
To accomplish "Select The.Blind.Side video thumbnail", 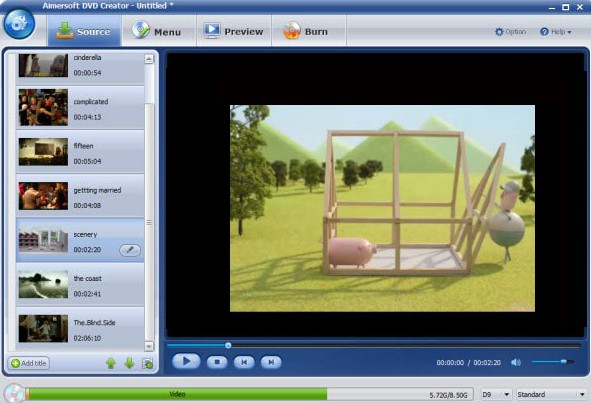I will (x=43, y=328).
